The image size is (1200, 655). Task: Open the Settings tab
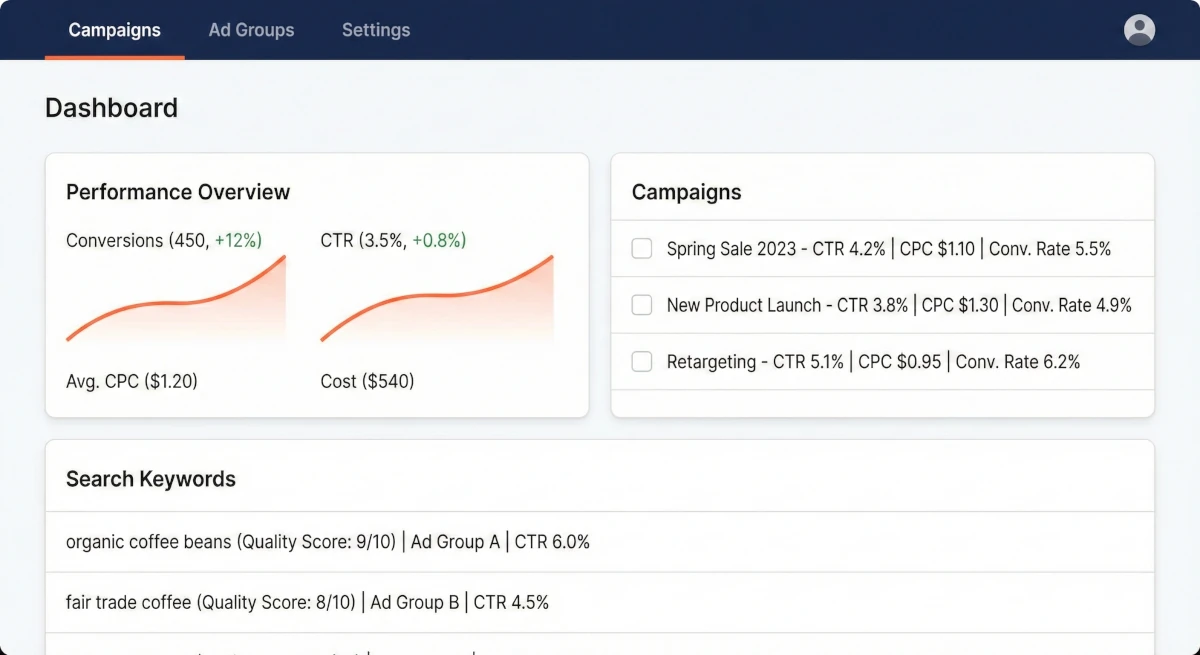[x=376, y=30]
